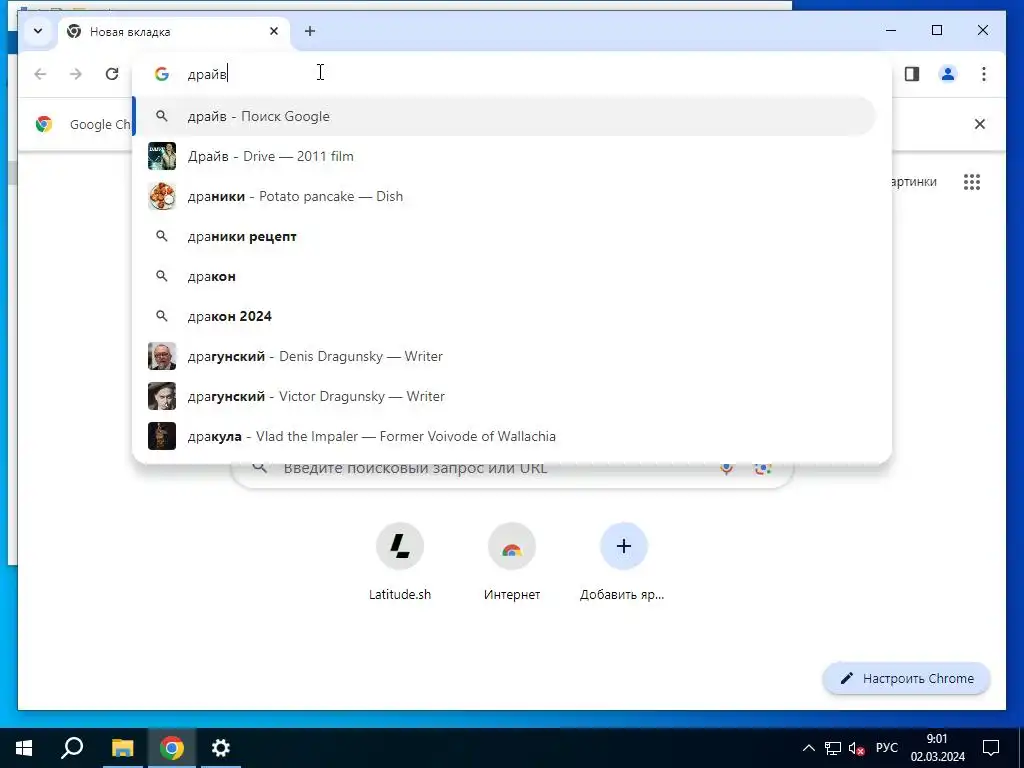The width and height of the screenshot is (1024, 768).
Task: Select suggestion дракула Vlad the Impaler
Action: [x=504, y=436]
